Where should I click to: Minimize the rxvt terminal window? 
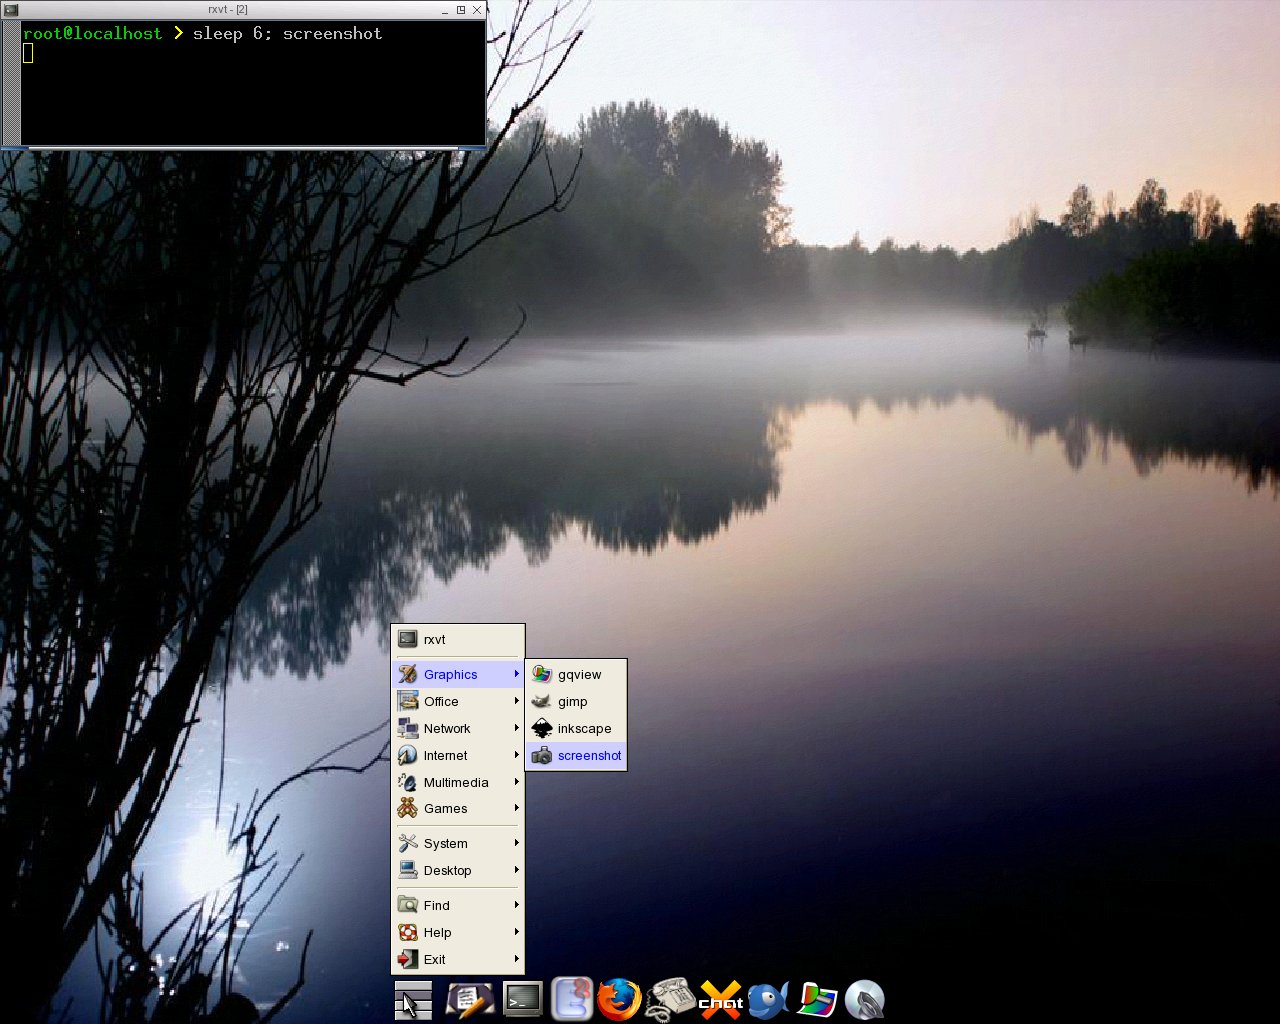[446, 9]
